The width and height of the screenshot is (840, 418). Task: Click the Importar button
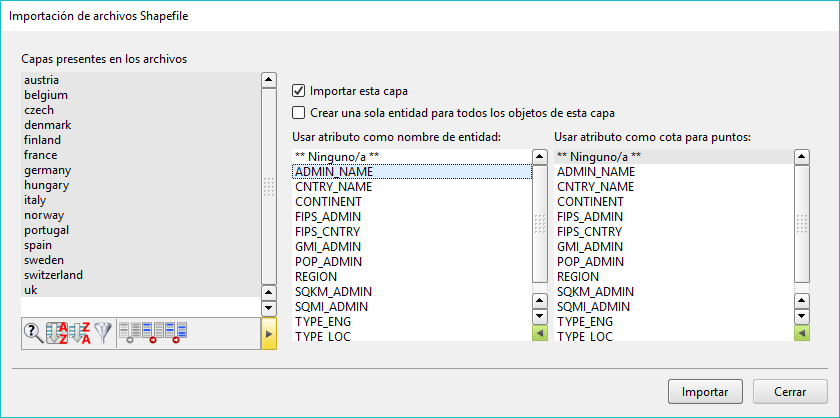pyautogui.click(x=705, y=392)
